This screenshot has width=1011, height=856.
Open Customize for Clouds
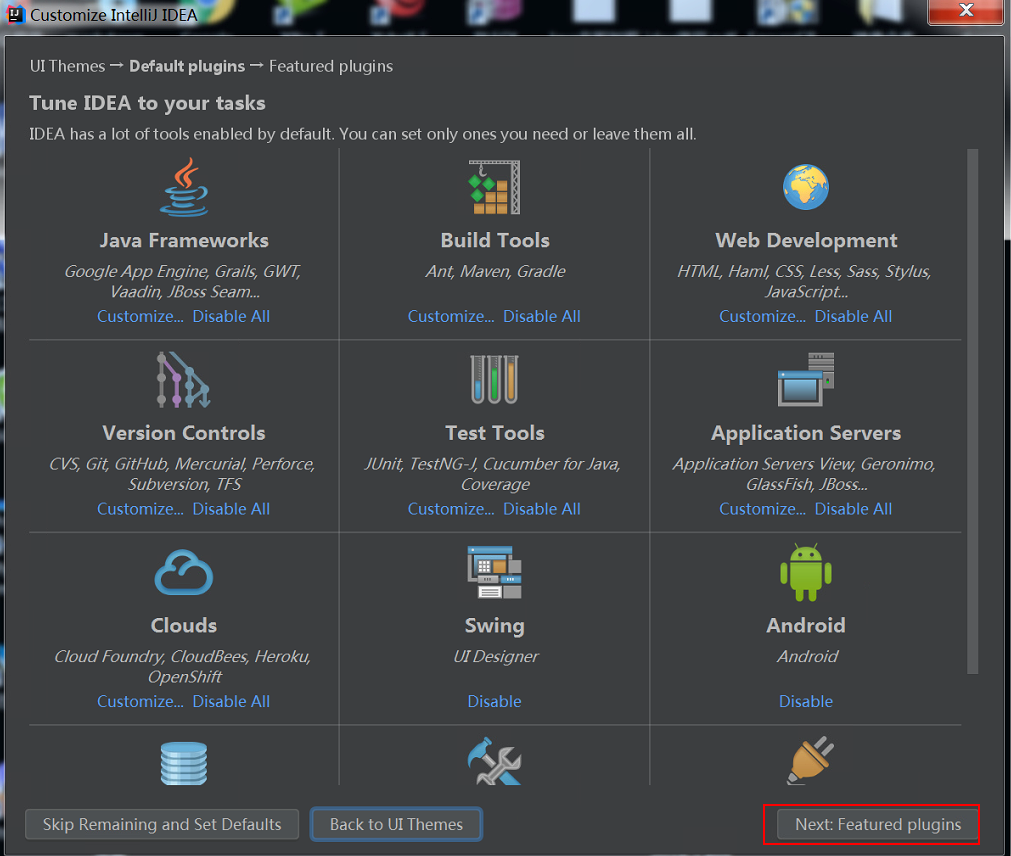(x=140, y=701)
